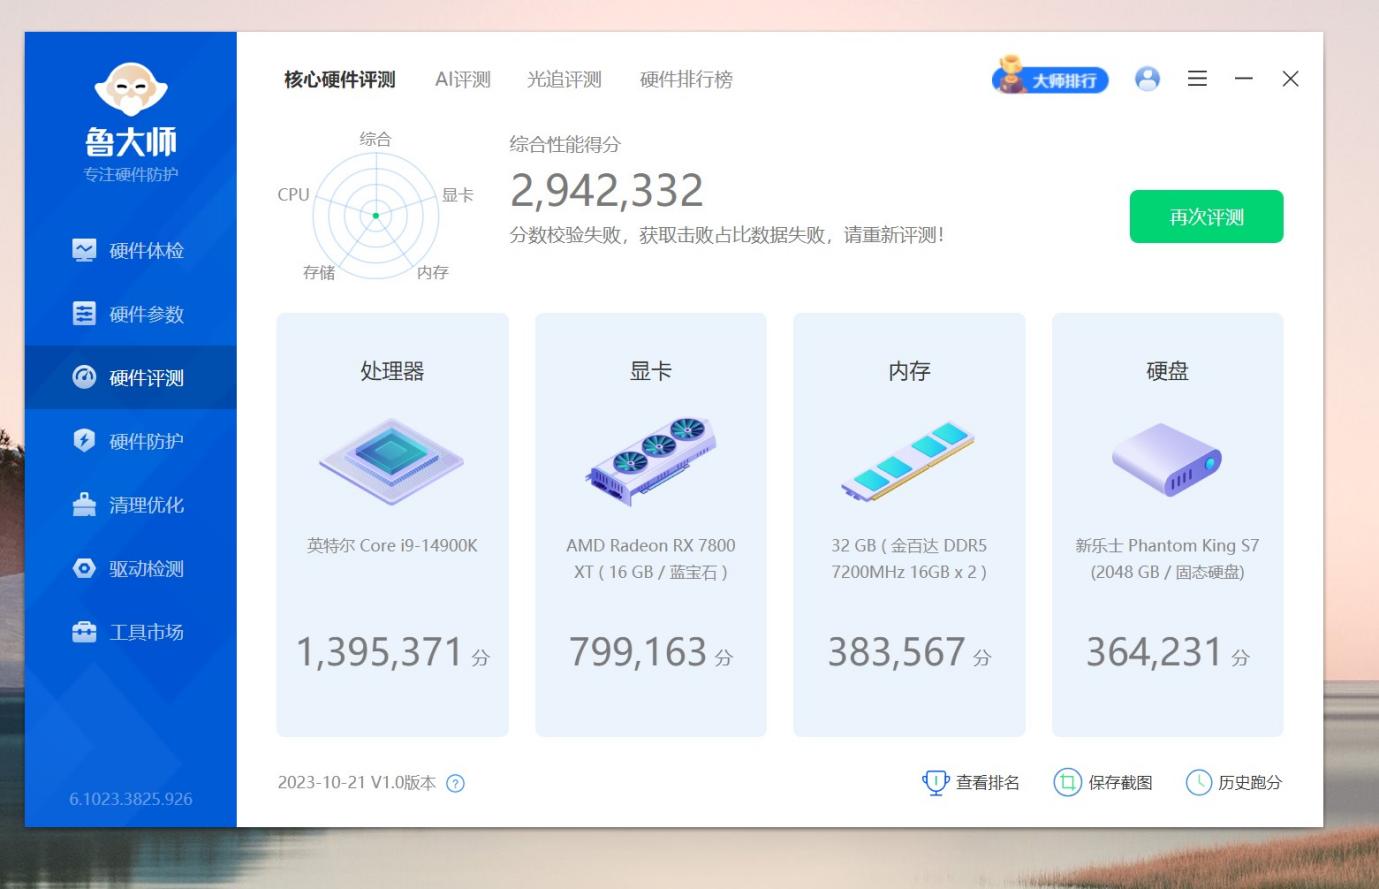
Task: Open the 历史跑分 link
Action: coord(1250,783)
